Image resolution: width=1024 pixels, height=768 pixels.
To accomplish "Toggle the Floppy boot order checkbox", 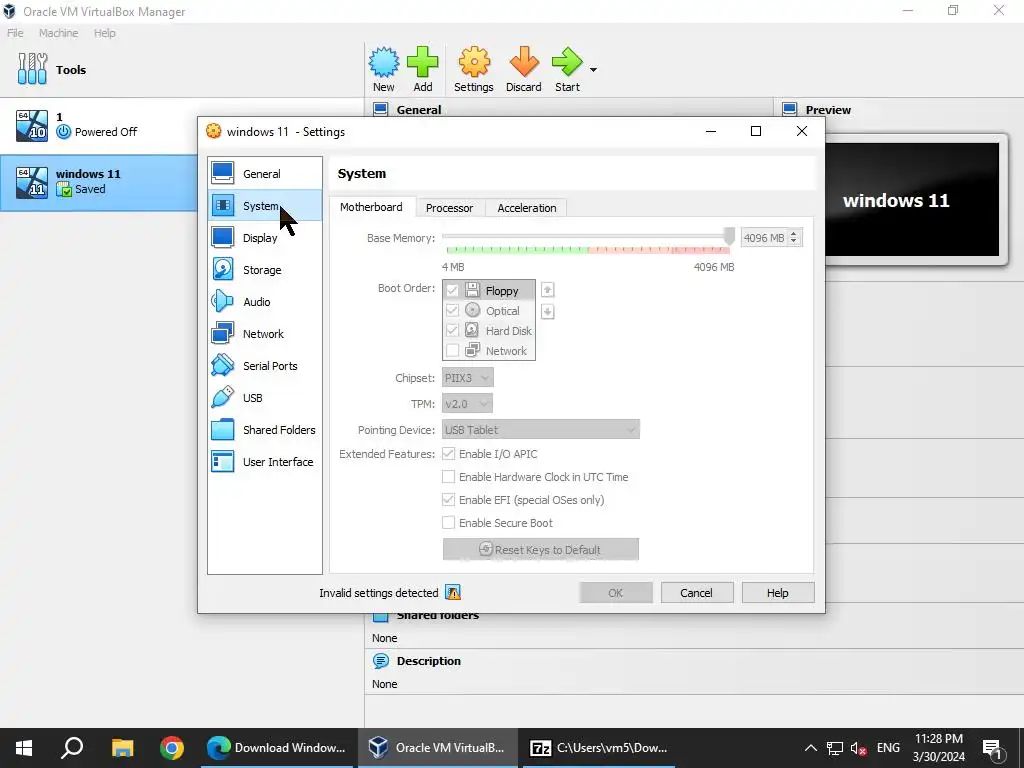I will click(452, 291).
